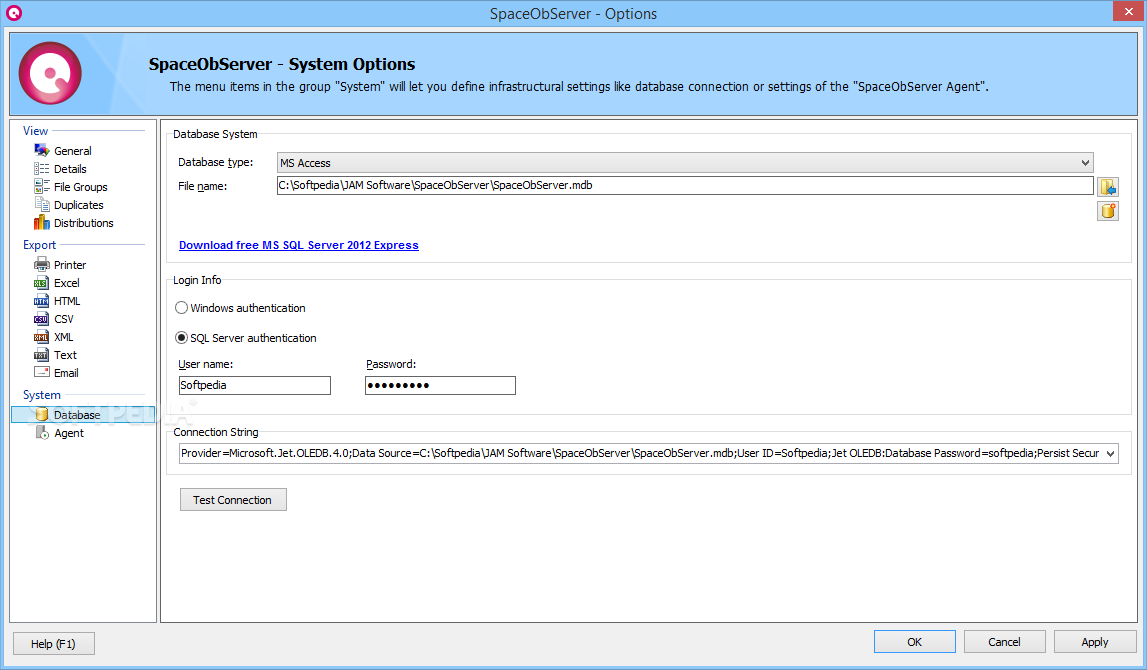Image resolution: width=1147 pixels, height=670 pixels.
Task: Open XML export options
Action: 64,337
